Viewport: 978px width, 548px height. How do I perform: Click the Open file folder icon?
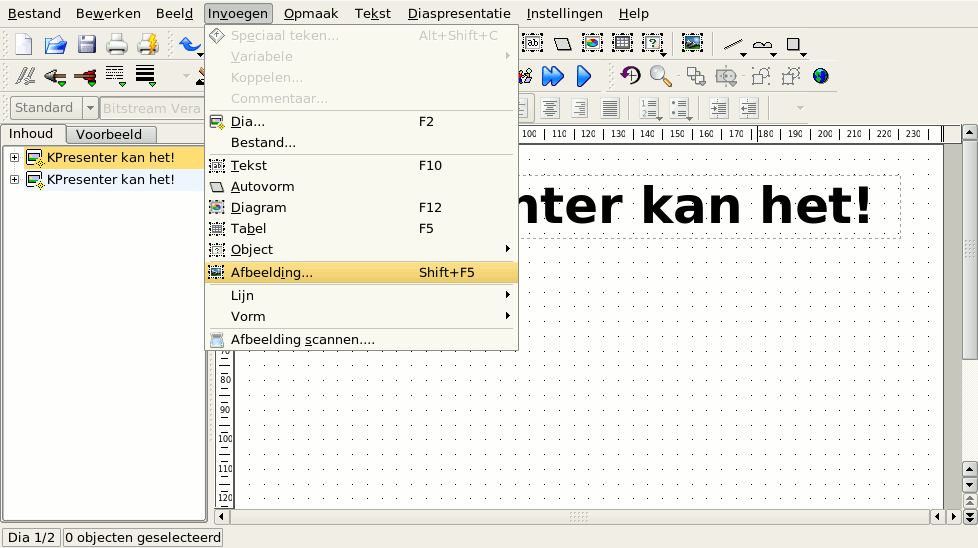pyautogui.click(x=55, y=44)
